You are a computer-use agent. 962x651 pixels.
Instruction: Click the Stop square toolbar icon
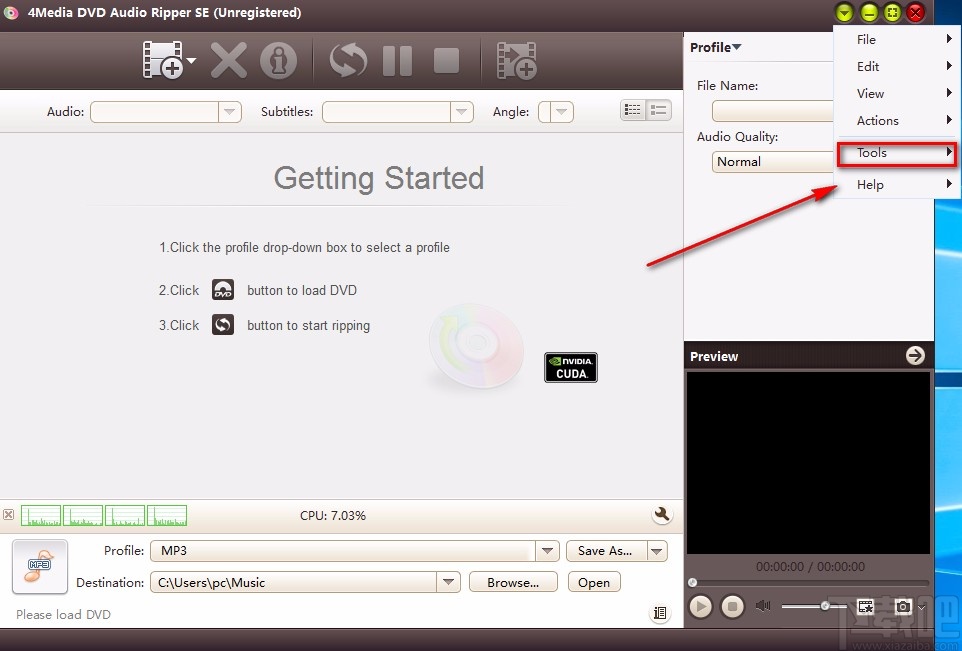(x=446, y=60)
